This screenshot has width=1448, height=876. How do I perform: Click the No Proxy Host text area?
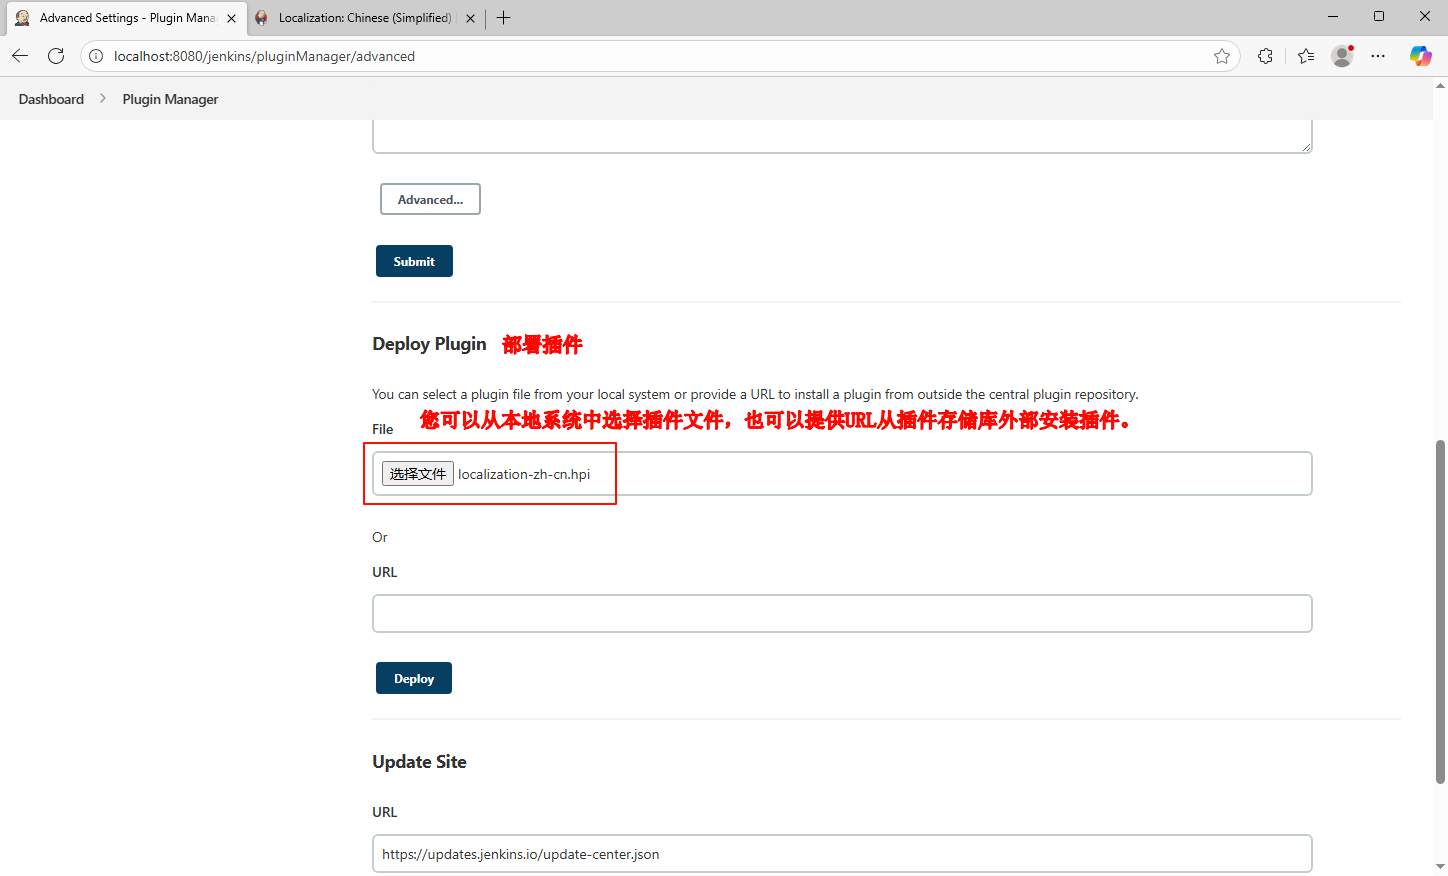click(842, 136)
